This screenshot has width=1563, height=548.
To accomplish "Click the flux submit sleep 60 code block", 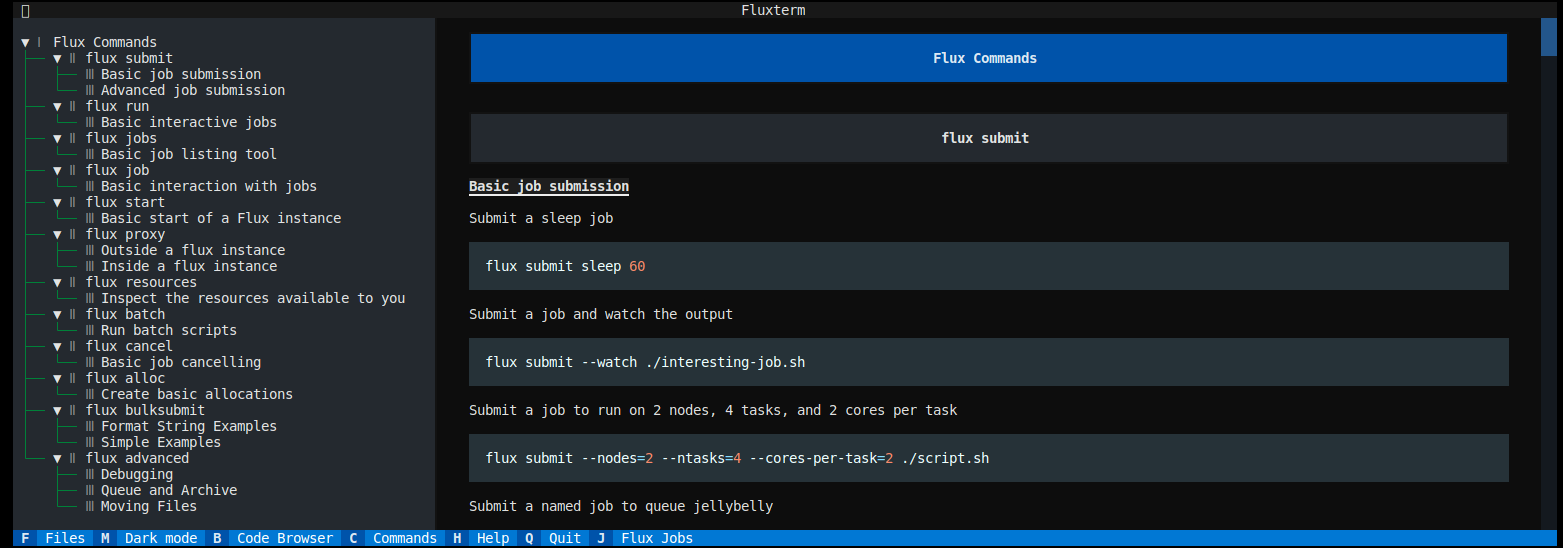I will (989, 266).
